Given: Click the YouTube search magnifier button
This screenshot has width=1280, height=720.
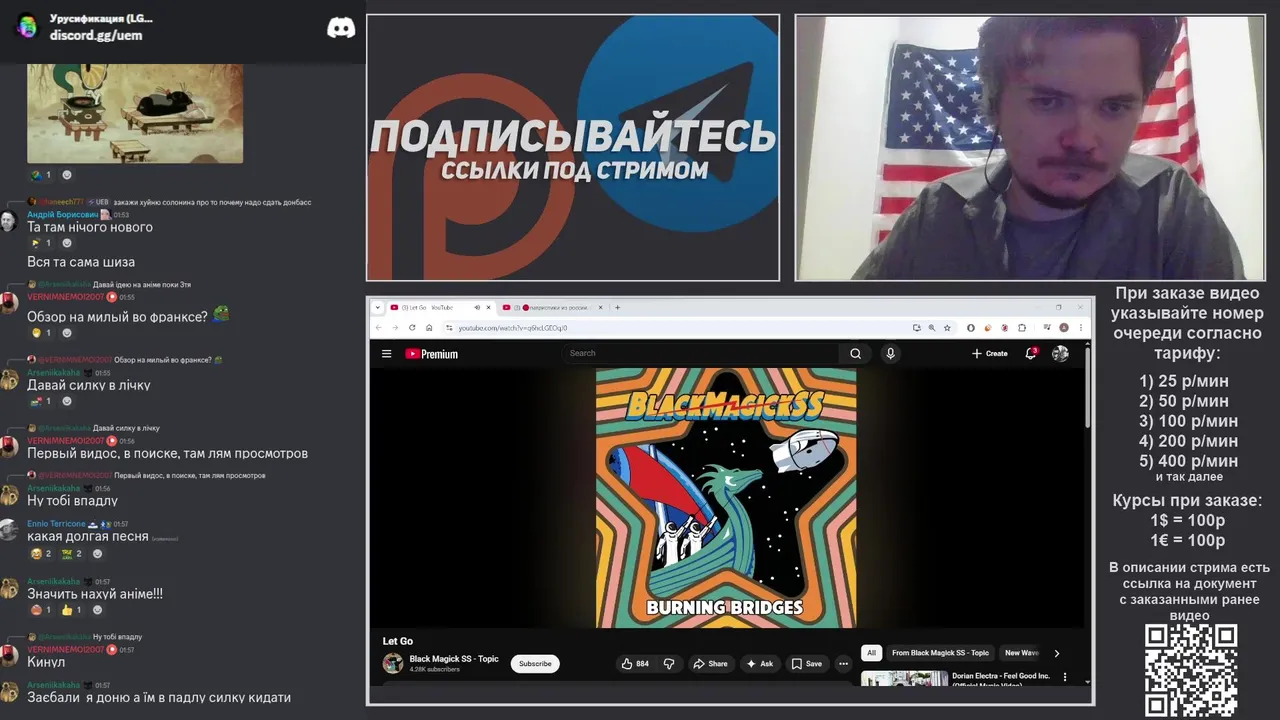Looking at the screenshot, I should point(855,353).
